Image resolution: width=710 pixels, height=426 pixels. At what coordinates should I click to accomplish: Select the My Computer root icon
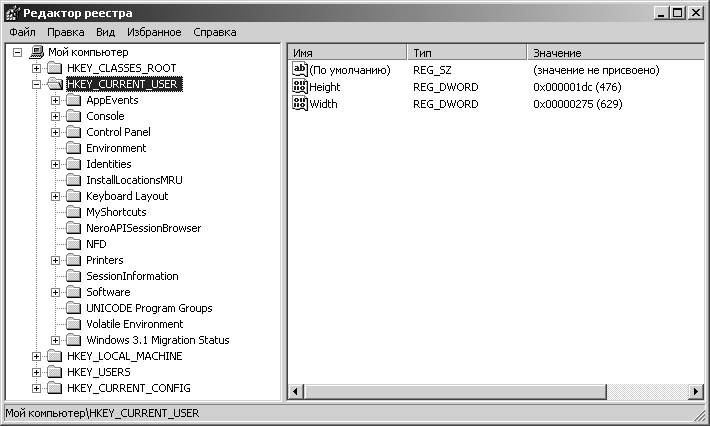pos(37,52)
